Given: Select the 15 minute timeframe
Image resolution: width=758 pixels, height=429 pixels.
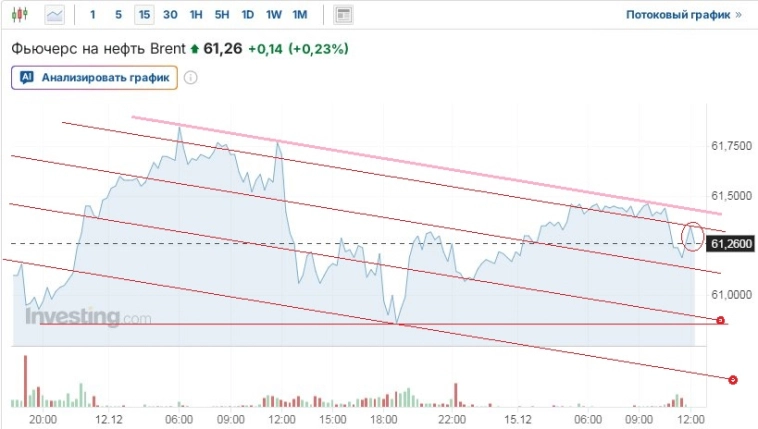Looking at the screenshot, I should 145,15.
